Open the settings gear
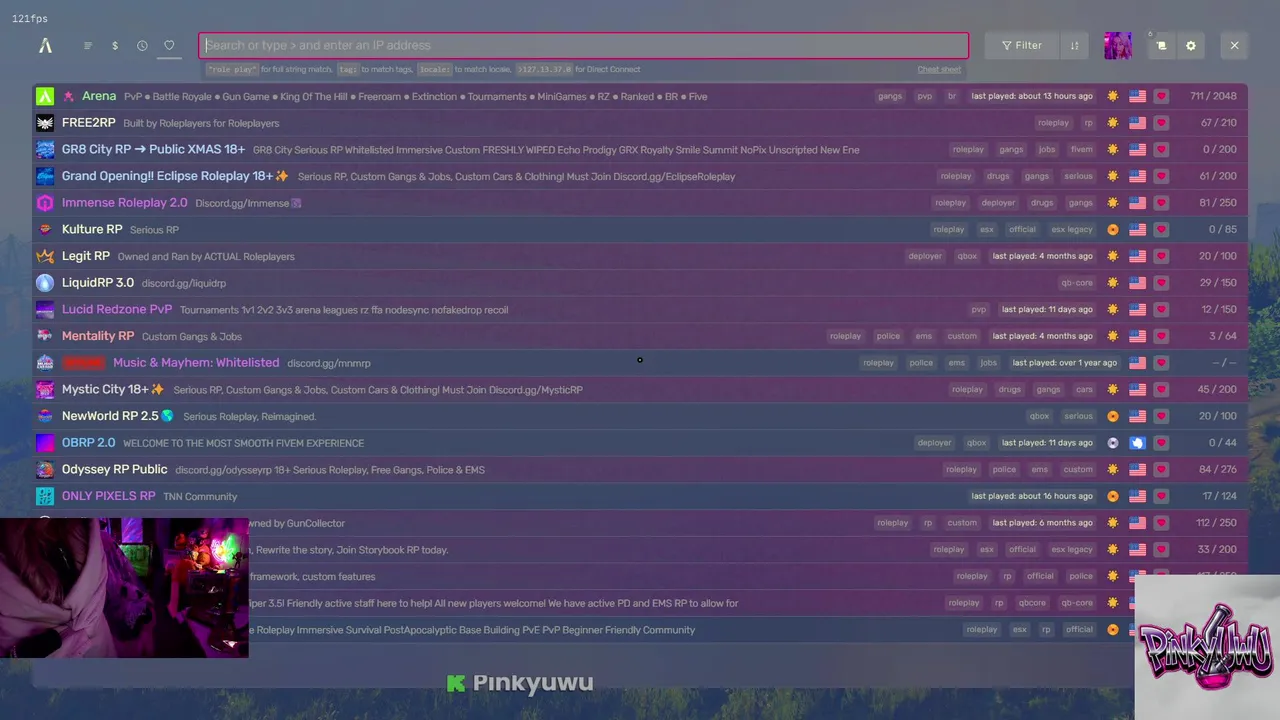 1190,46
